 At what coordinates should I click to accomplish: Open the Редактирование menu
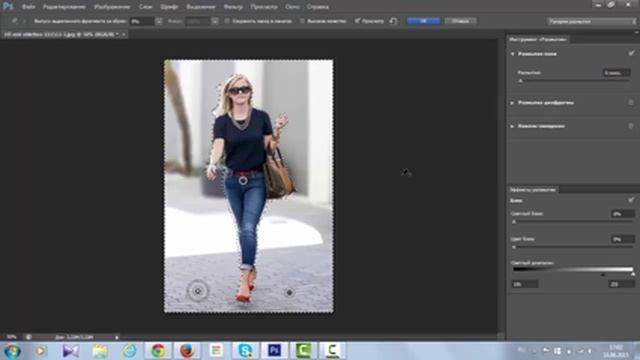tap(64, 7)
